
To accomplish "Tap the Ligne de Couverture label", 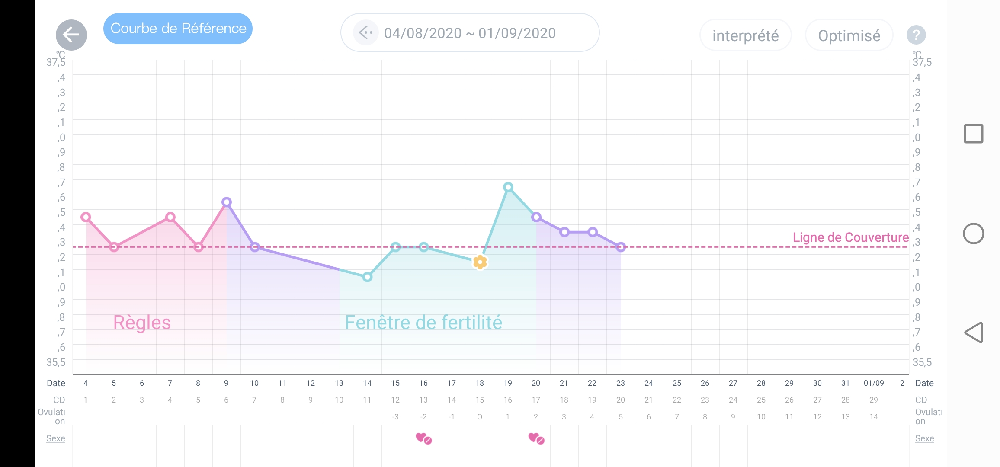I will [x=850, y=237].
